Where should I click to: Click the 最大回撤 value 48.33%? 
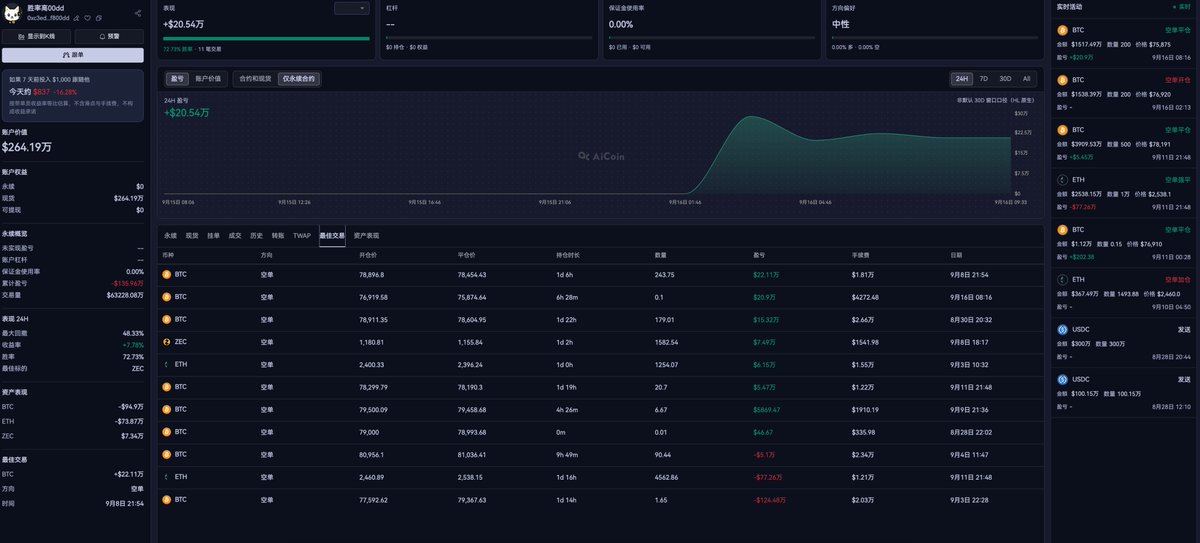(x=133, y=333)
